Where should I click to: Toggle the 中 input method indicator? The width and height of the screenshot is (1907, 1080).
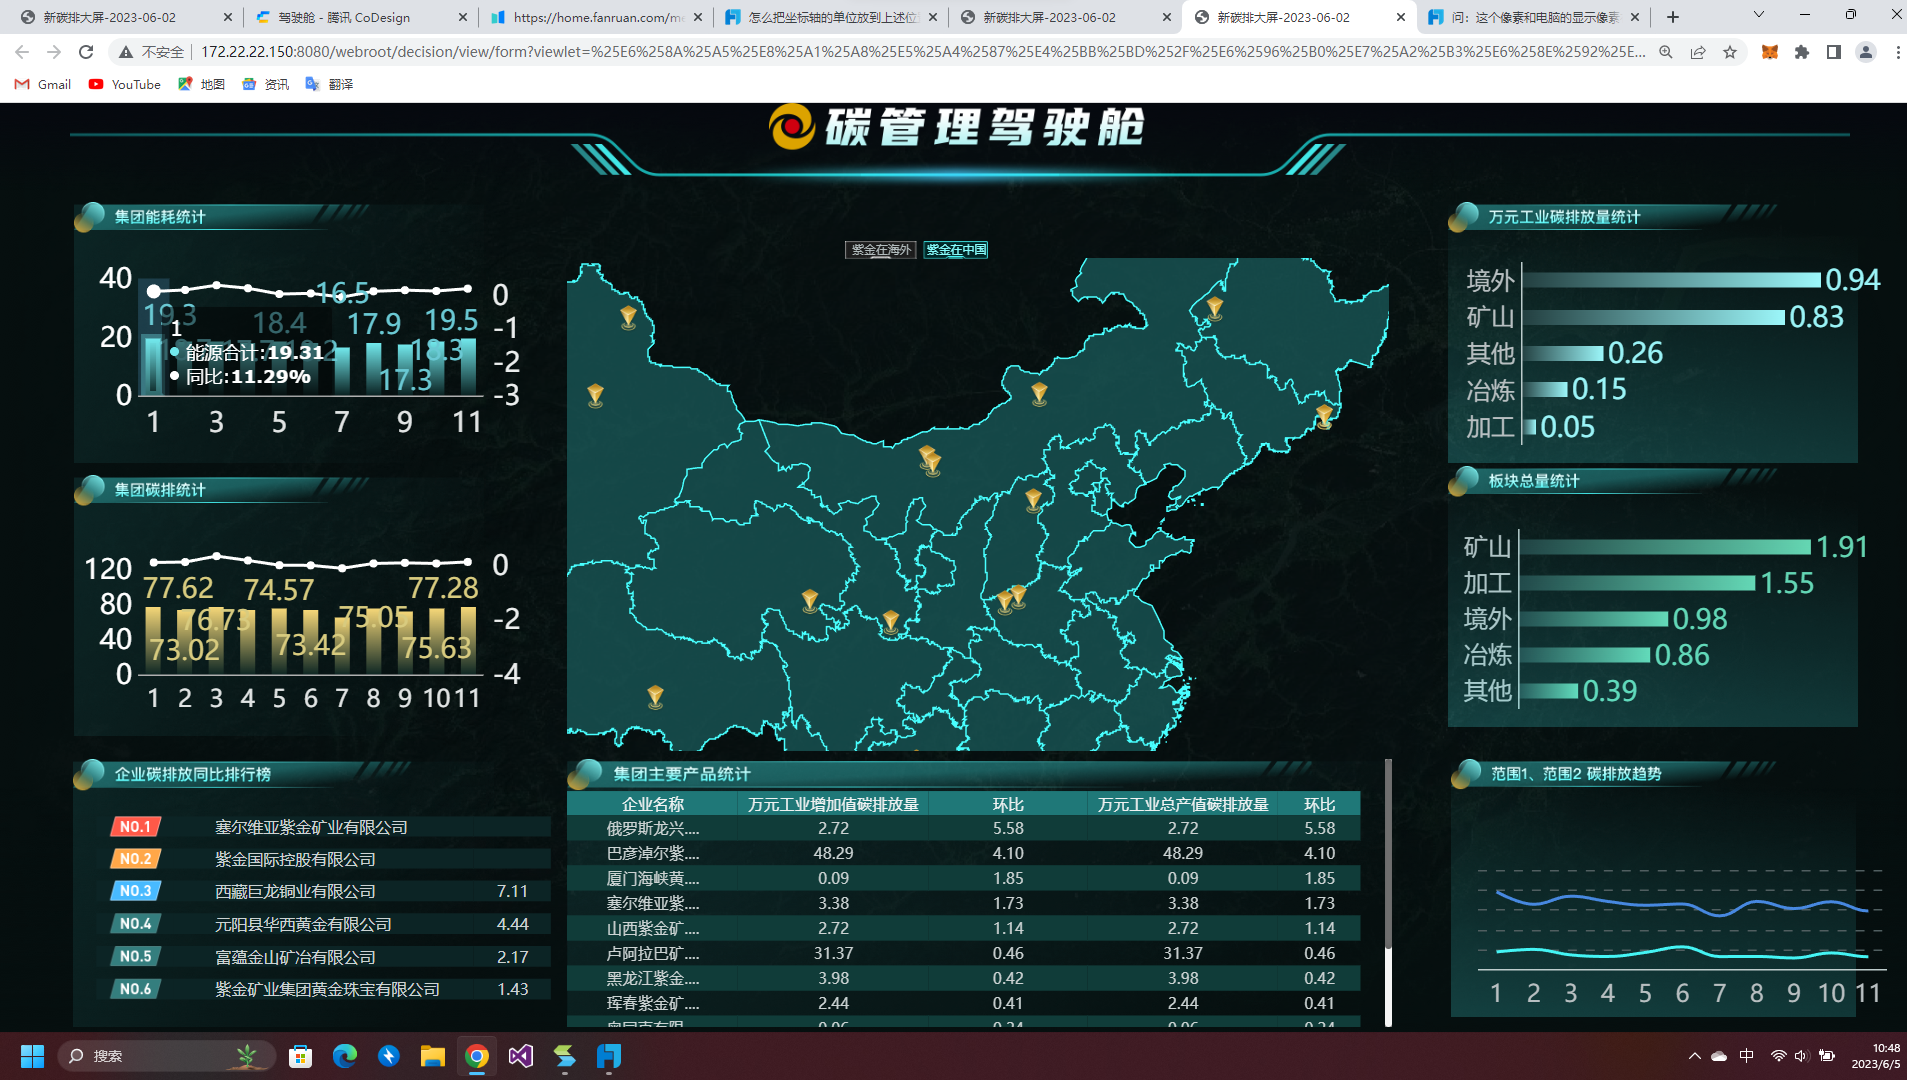tap(1747, 1056)
